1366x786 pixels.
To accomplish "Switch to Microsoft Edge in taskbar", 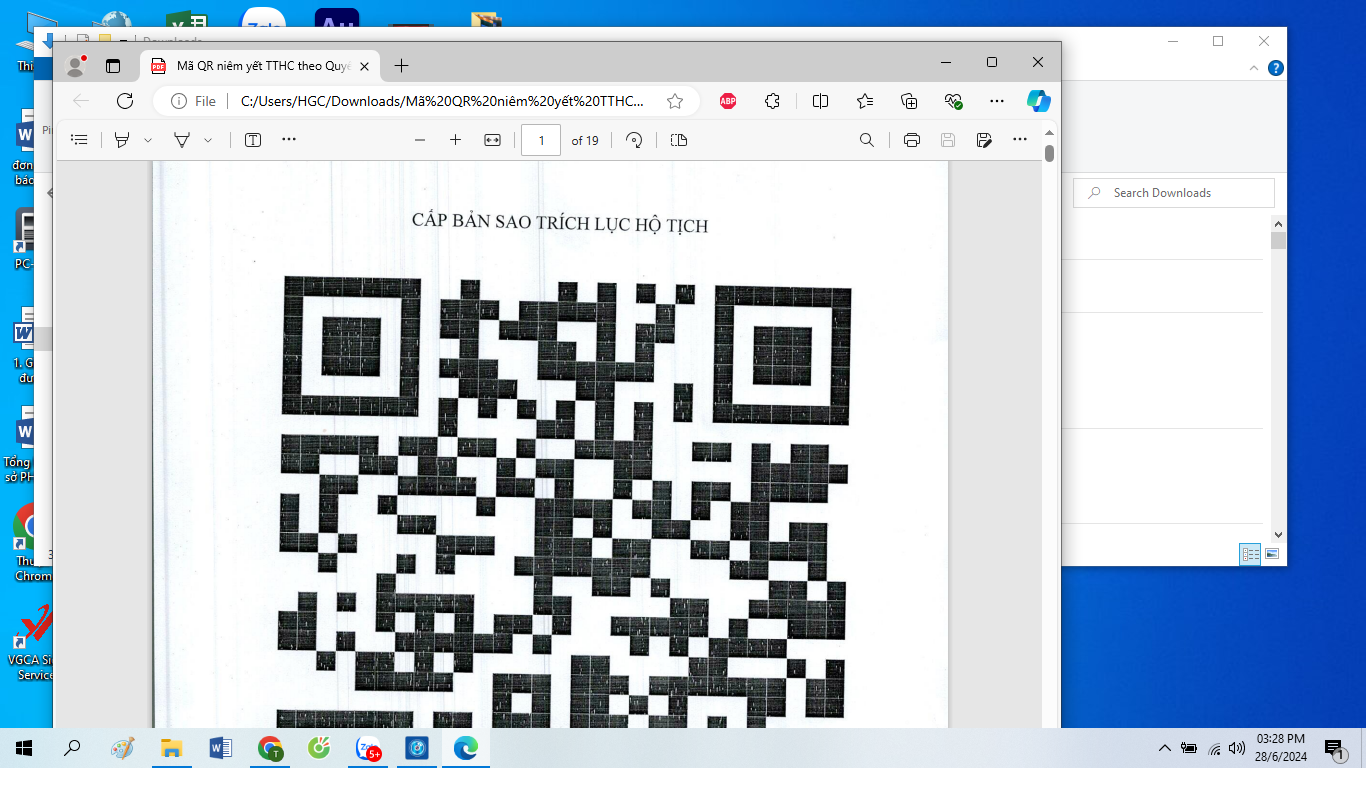I will point(466,748).
